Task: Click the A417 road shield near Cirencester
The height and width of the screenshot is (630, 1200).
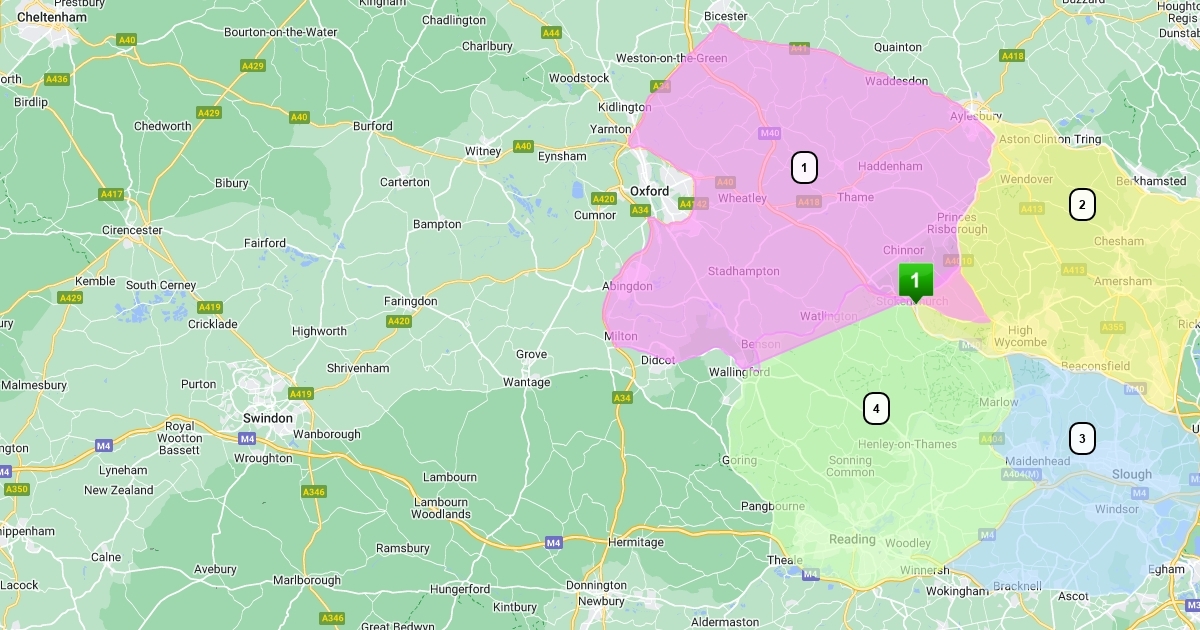Action: pyautogui.click(x=112, y=194)
